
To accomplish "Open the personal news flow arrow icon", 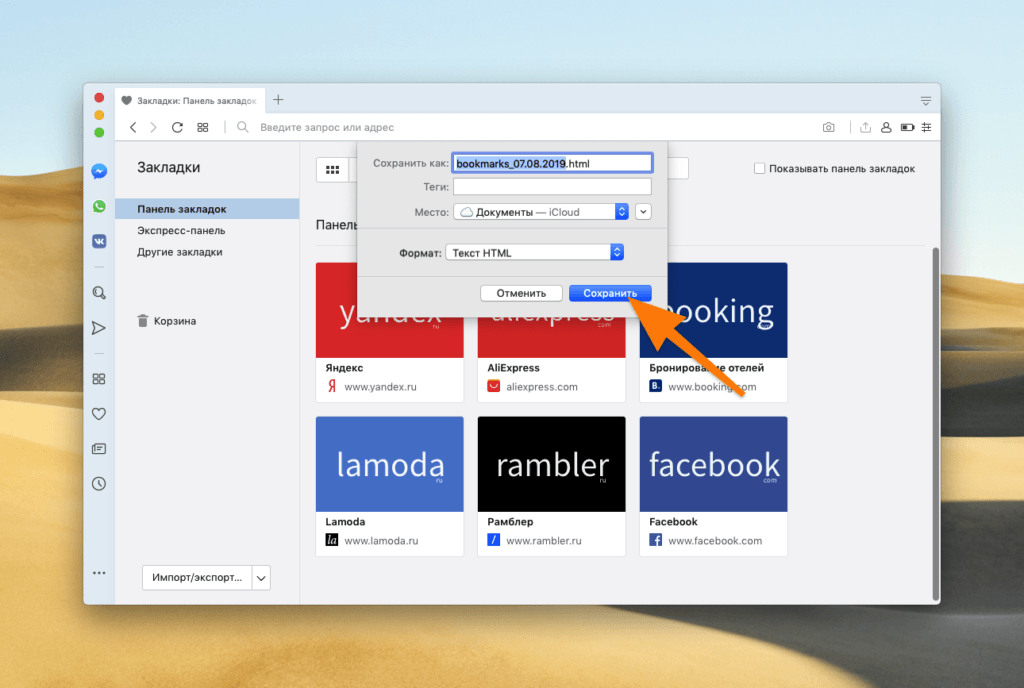I will (x=99, y=328).
